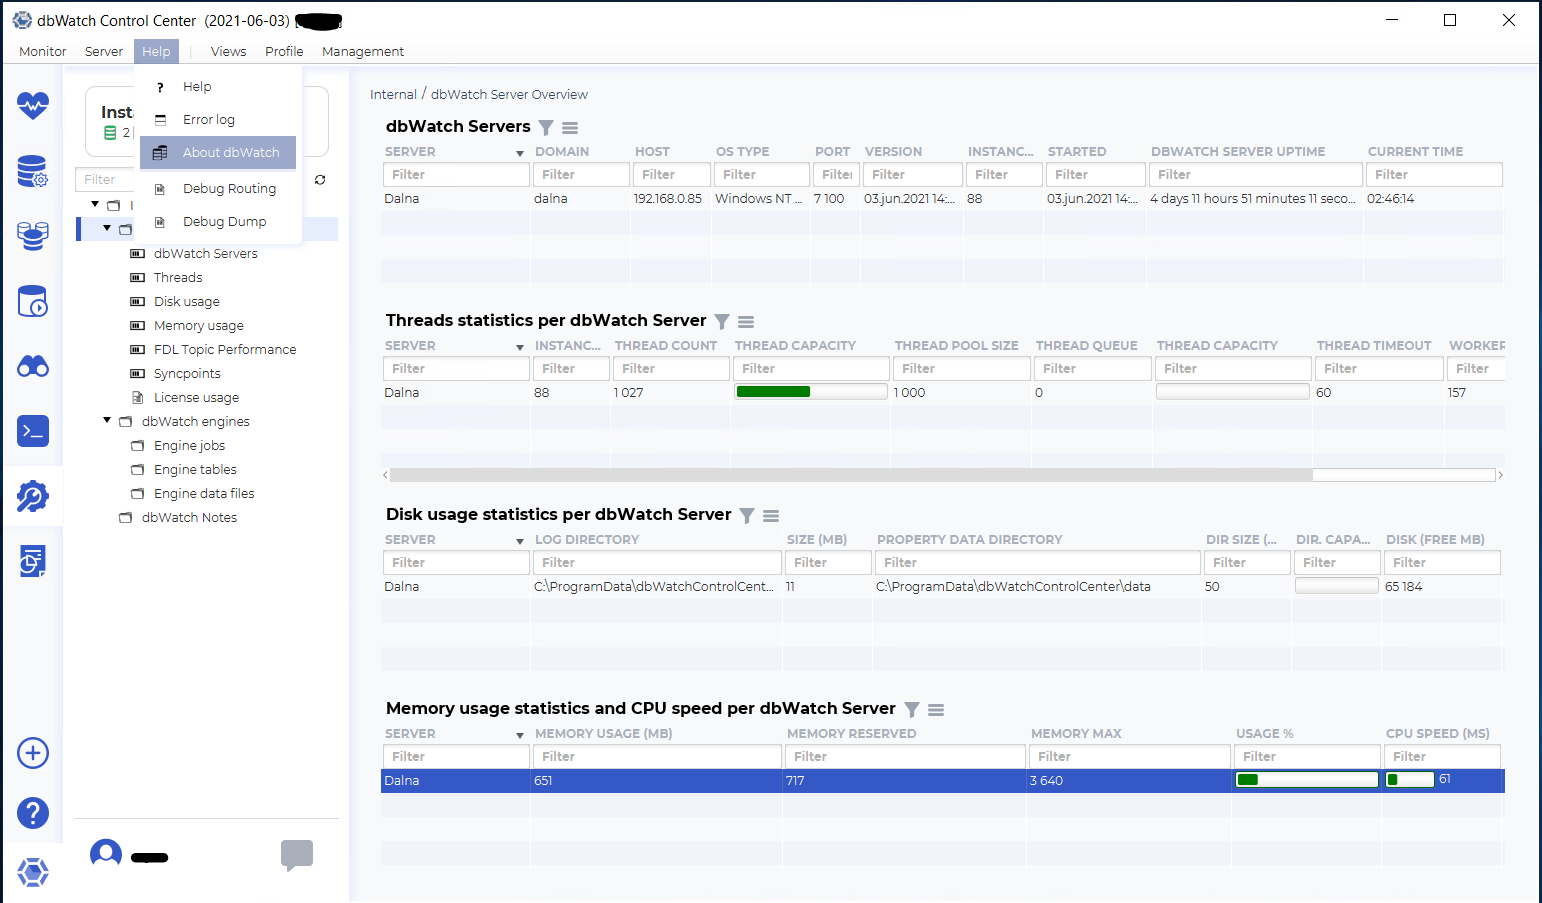Click MEMORY USAGE (MB) filter field
The image size is (1542, 903).
(657, 757)
